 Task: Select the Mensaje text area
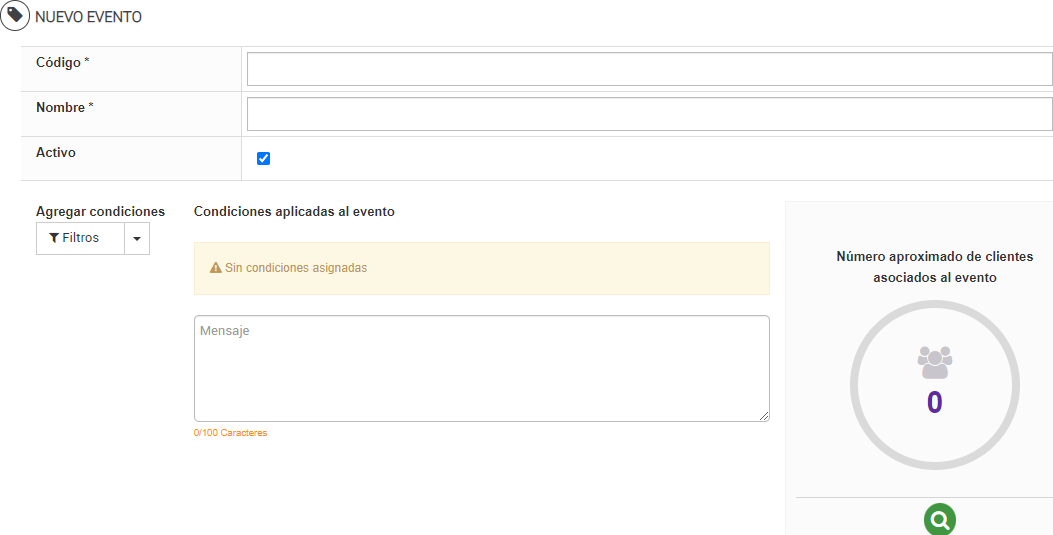(x=481, y=368)
